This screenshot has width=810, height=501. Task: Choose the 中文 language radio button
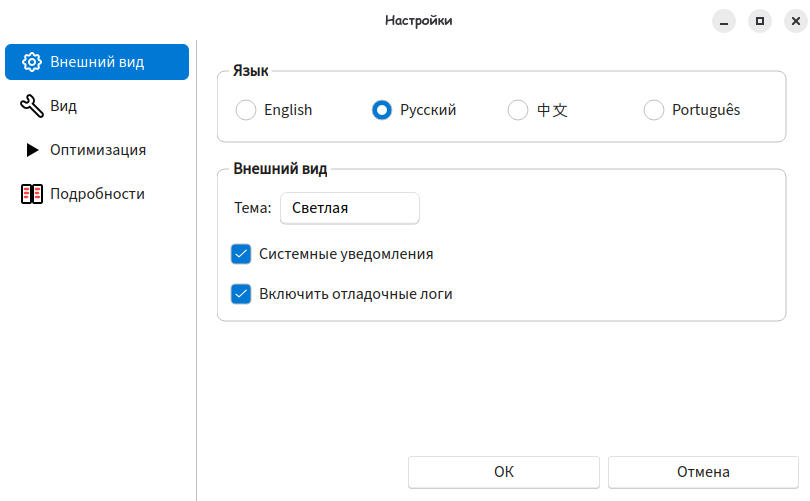(518, 110)
